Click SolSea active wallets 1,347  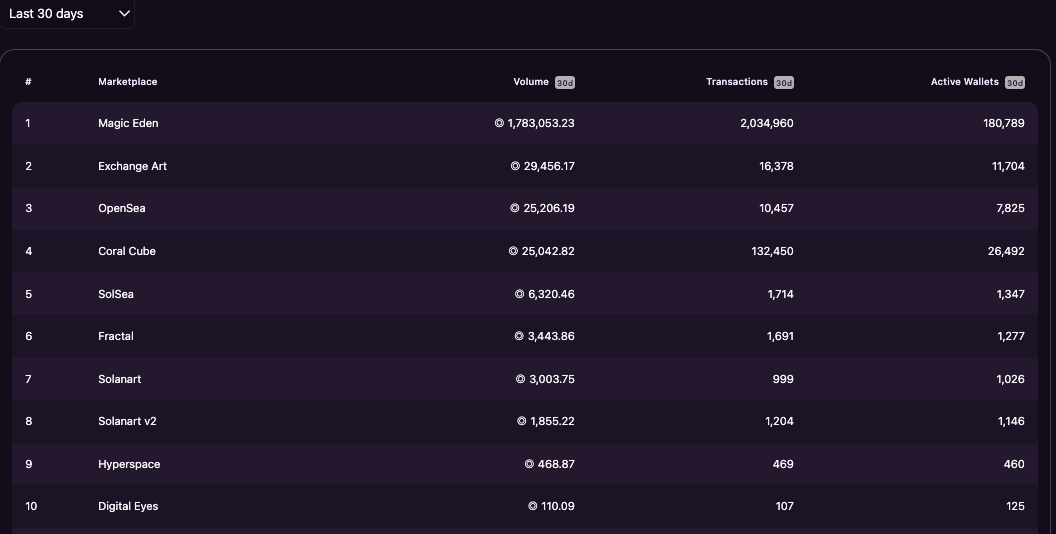[x=1010, y=294]
